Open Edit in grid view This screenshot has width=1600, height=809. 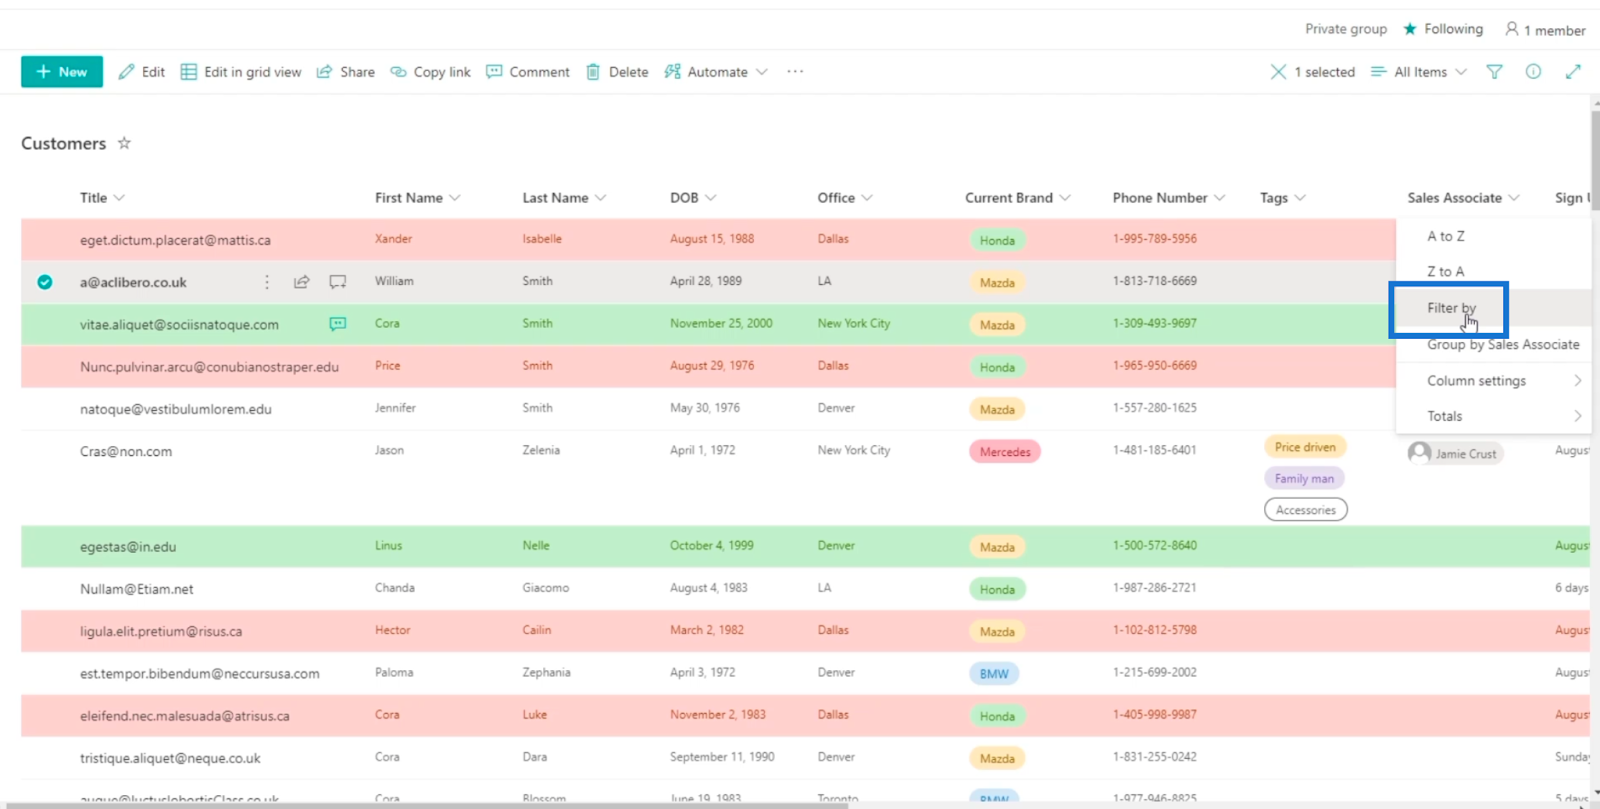pos(241,72)
